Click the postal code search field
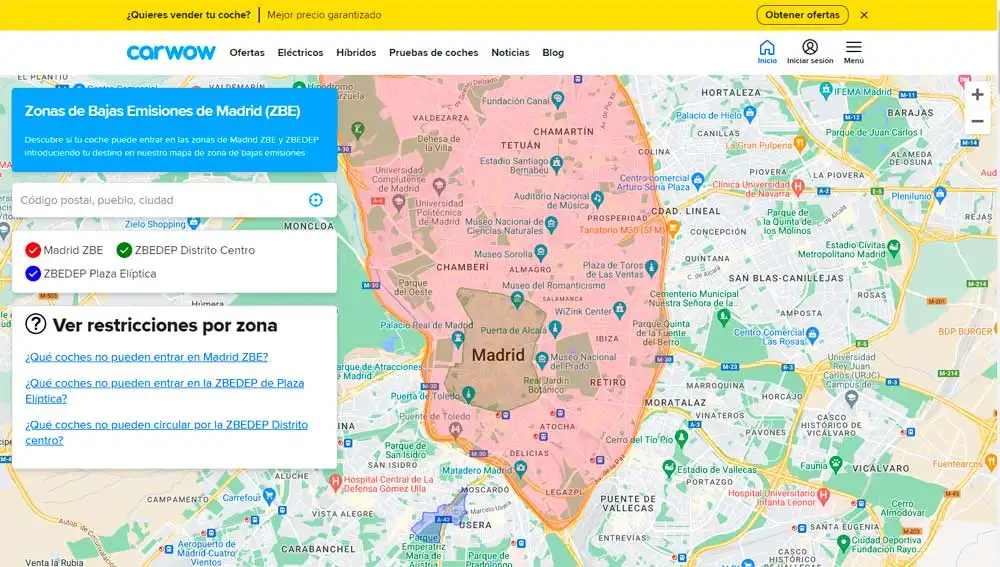This screenshot has height=567, width=1000. pos(160,200)
